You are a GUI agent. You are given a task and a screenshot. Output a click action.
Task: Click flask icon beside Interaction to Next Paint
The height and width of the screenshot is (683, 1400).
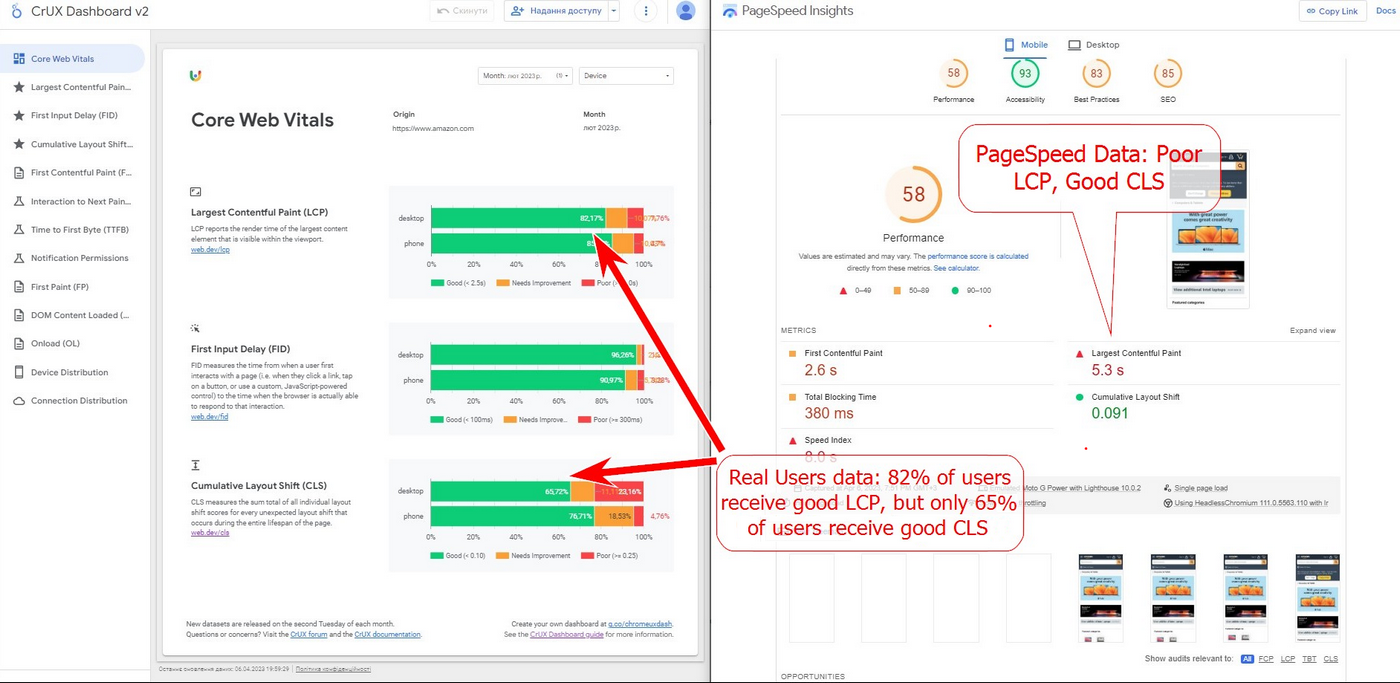(x=19, y=201)
